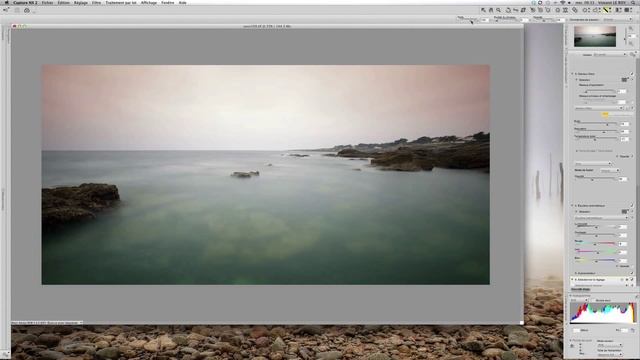Adjust the Rouge color slider
The width and height of the screenshot is (640, 360).
[596, 244]
